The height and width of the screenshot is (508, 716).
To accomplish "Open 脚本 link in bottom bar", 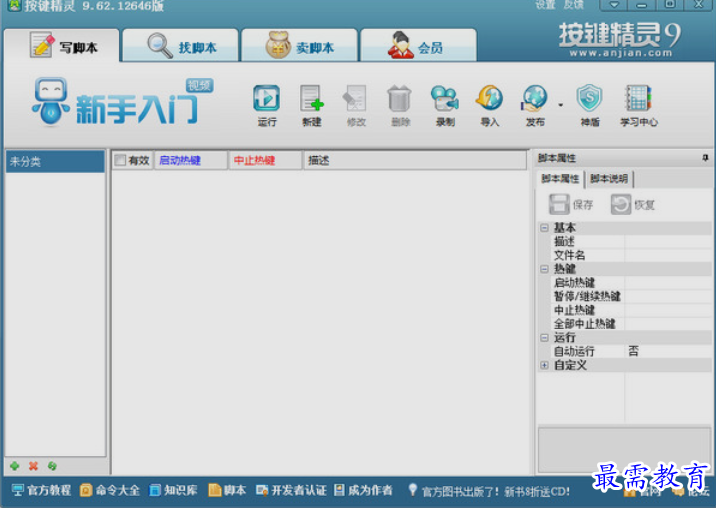I will pos(227,490).
